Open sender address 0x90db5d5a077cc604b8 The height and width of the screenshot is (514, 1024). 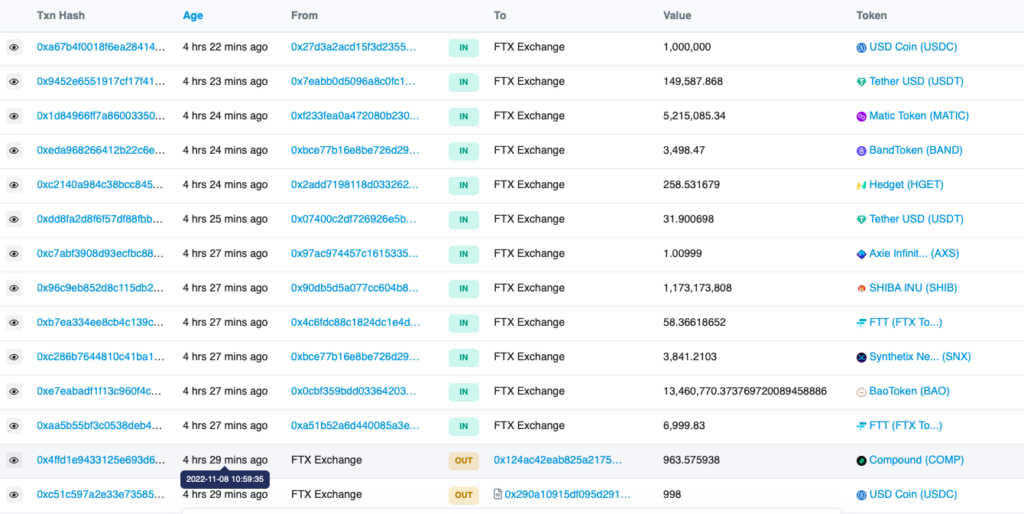(355, 288)
